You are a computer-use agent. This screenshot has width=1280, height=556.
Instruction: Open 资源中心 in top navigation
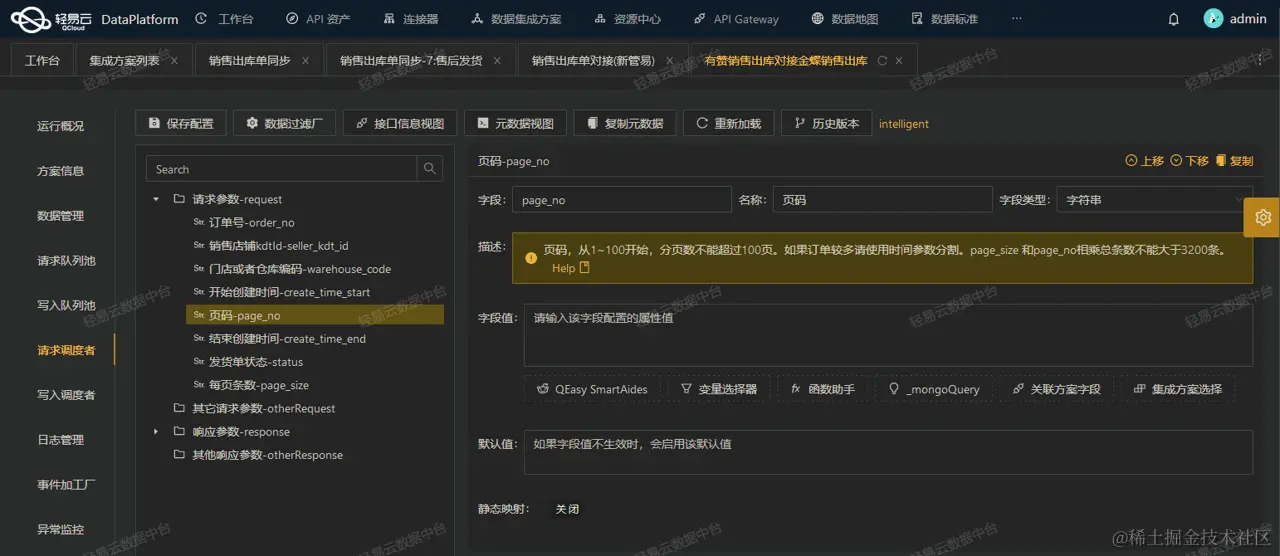pos(626,19)
